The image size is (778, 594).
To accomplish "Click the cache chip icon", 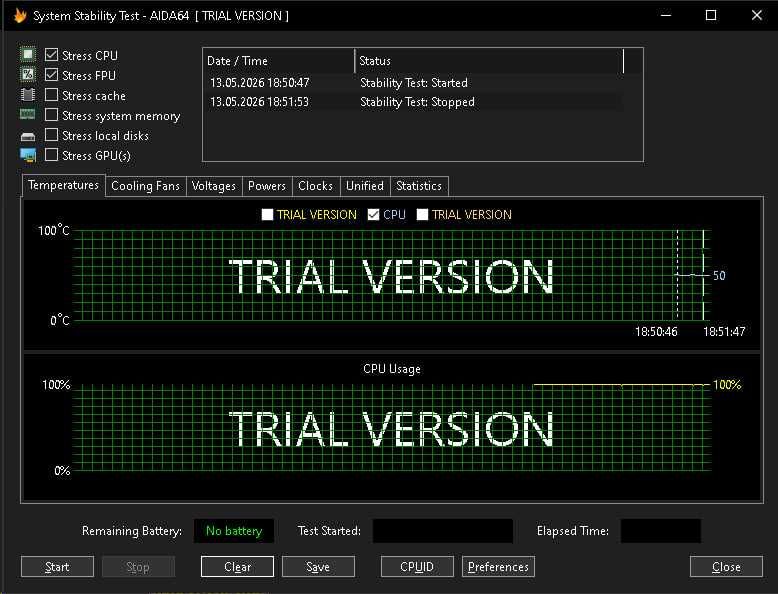I will point(28,94).
